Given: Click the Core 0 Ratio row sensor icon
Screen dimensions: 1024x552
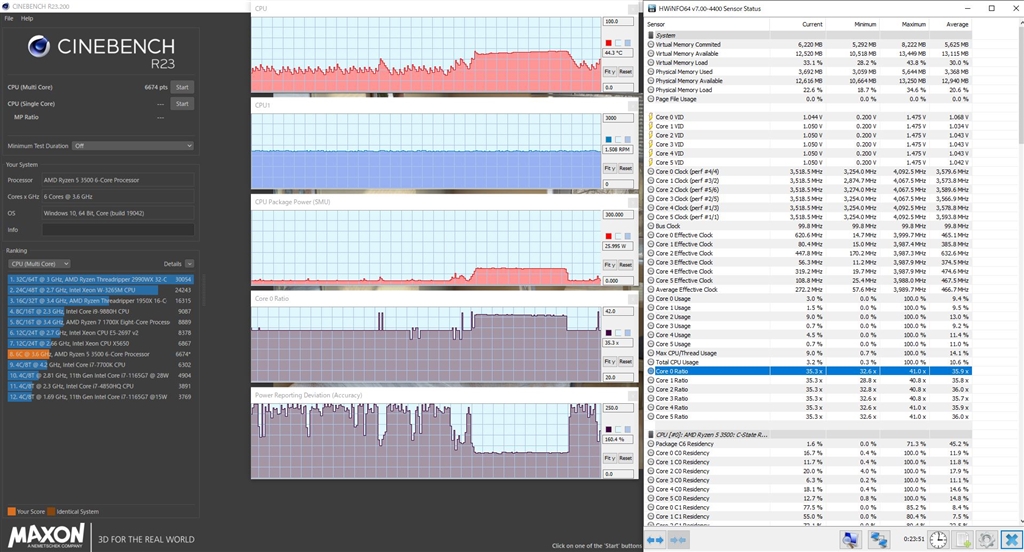Looking at the screenshot, I should [x=650, y=371].
